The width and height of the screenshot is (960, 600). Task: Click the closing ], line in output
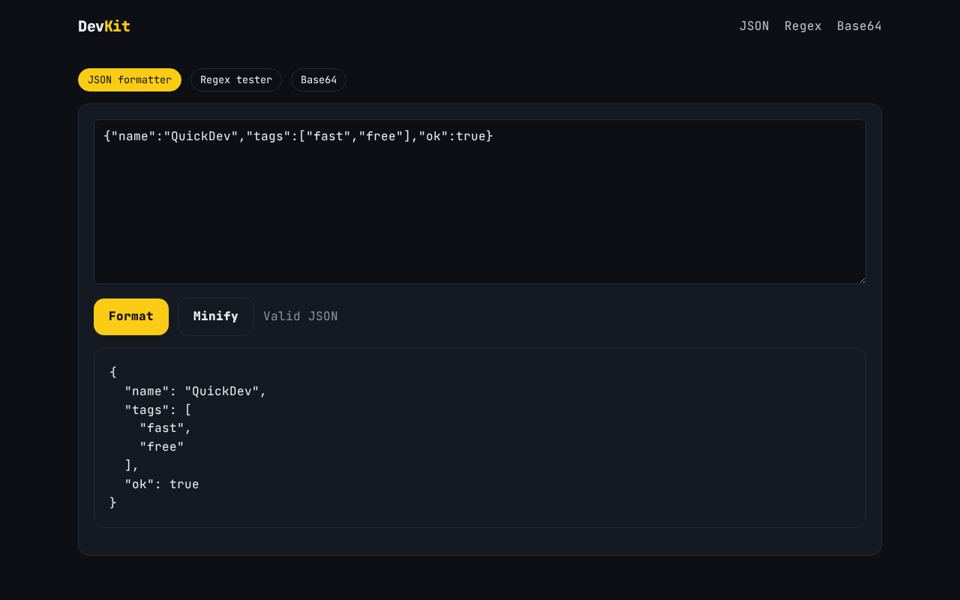point(132,465)
